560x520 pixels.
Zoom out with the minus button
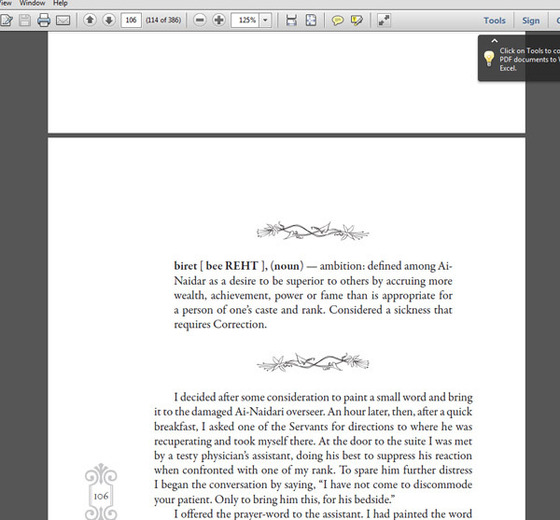(200, 20)
